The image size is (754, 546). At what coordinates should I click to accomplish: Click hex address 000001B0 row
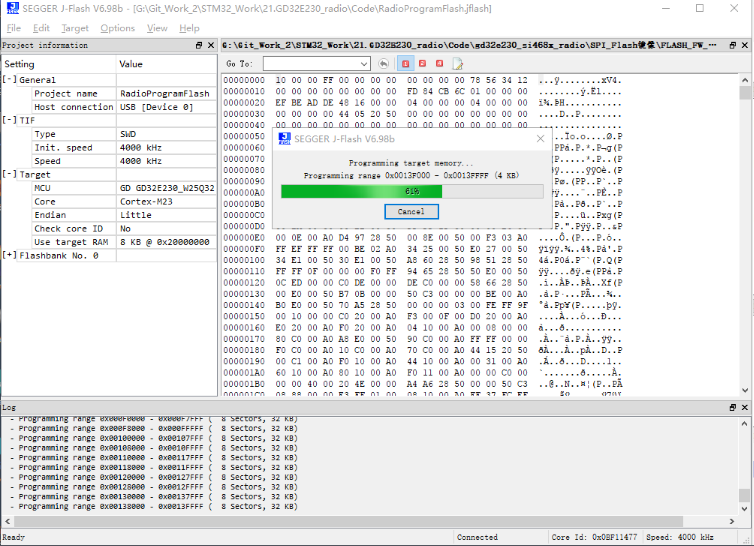tap(423, 384)
